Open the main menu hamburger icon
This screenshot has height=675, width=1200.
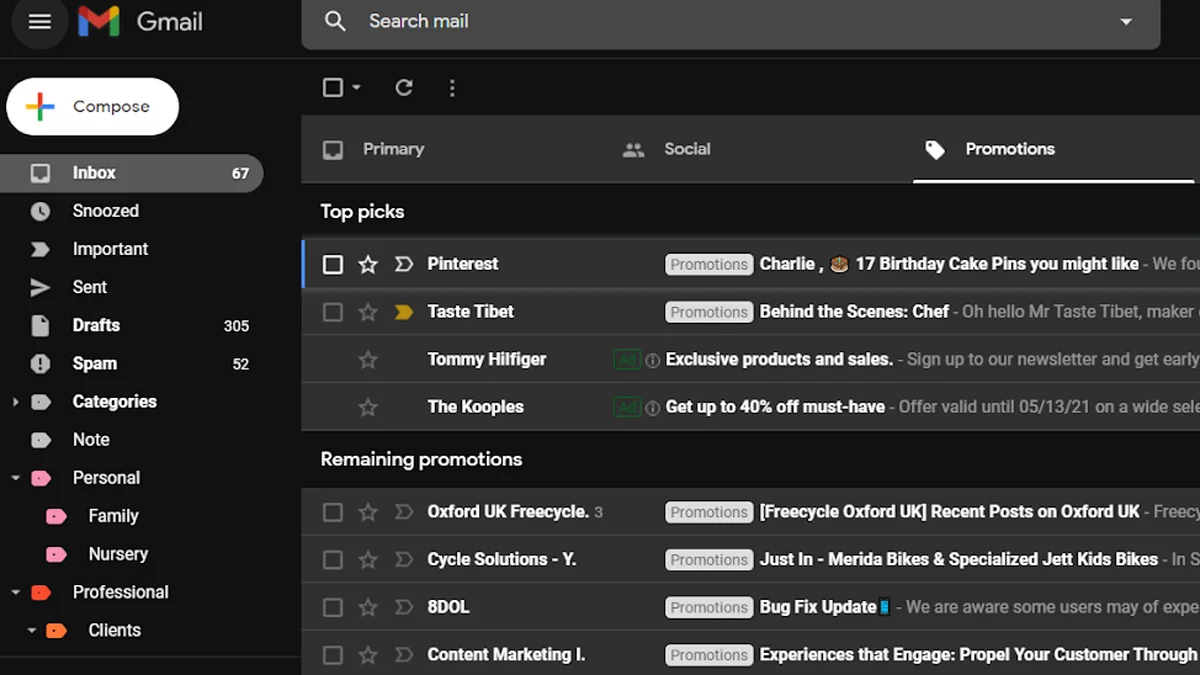pos(40,22)
